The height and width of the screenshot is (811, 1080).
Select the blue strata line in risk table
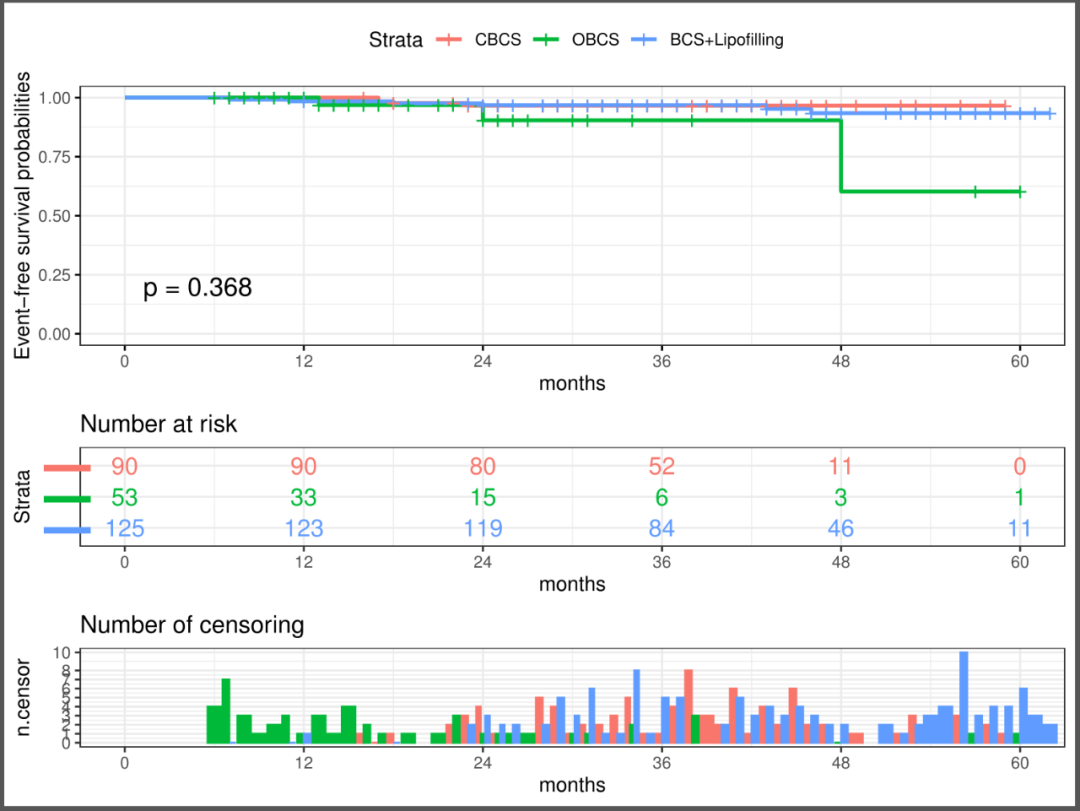click(67, 529)
